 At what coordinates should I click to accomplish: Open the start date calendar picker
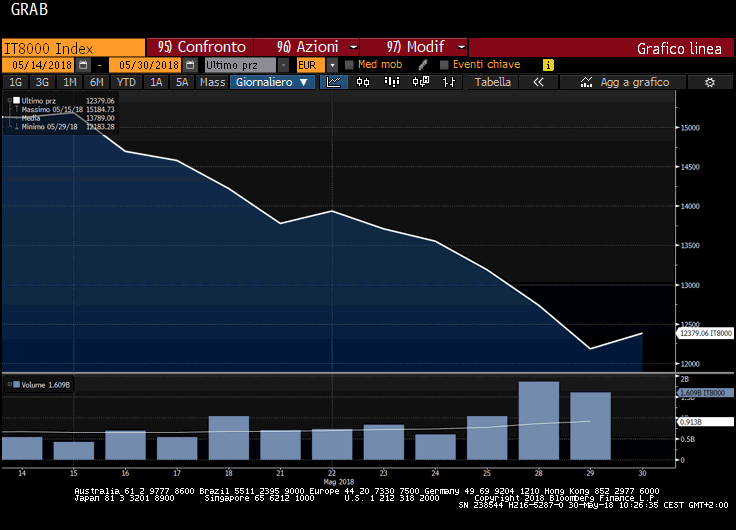click(x=87, y=65)
